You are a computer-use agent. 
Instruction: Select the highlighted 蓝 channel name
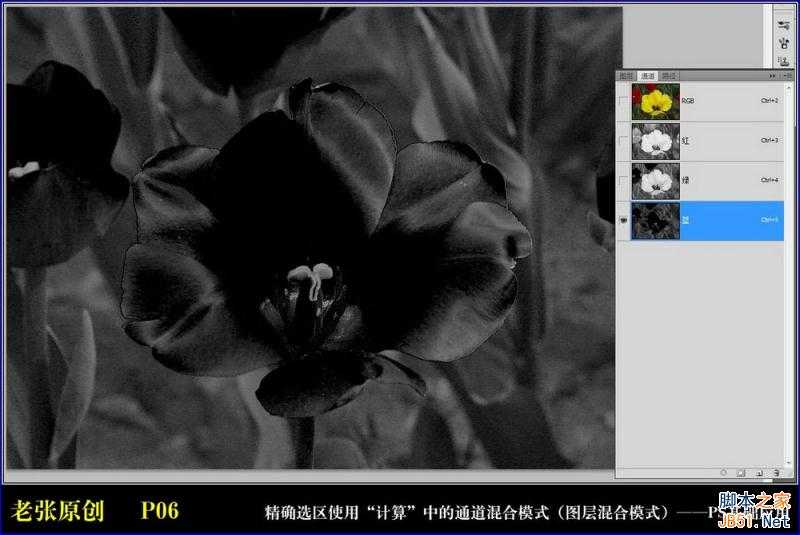pos(685,220)
